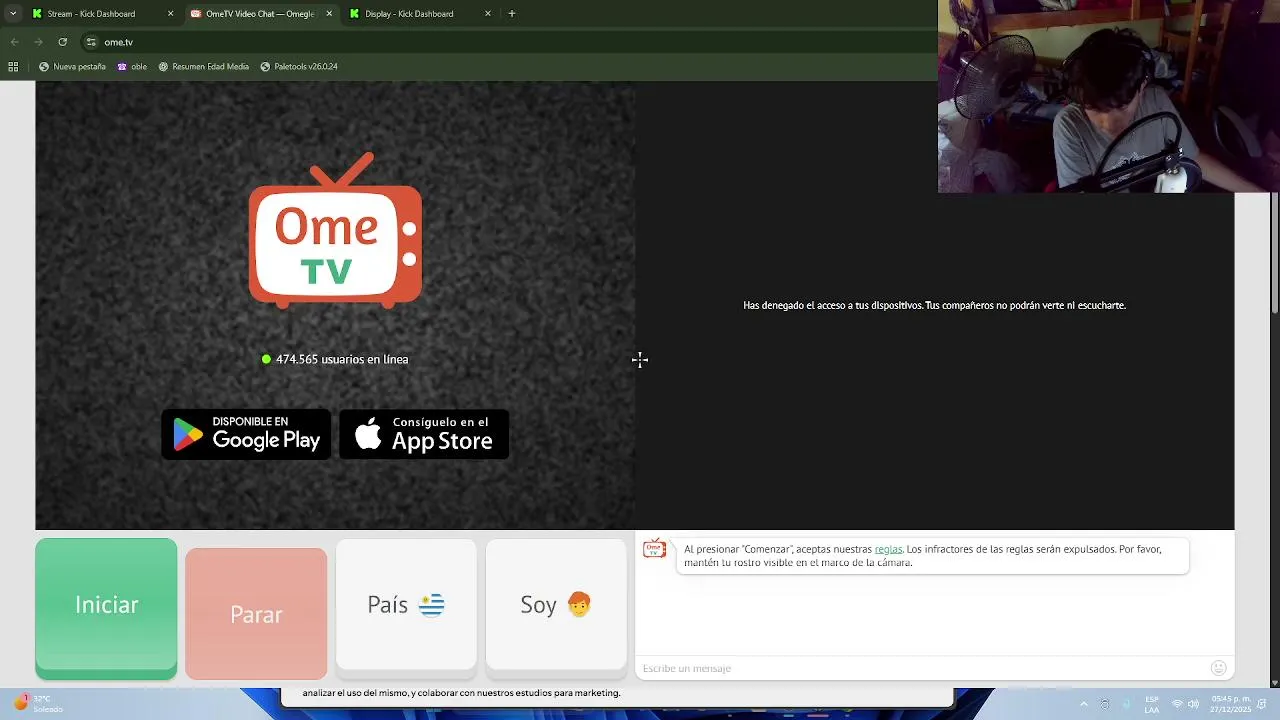Open the Google Play download badge
This screenshot has width=1280, height=720.
(246, 434)
